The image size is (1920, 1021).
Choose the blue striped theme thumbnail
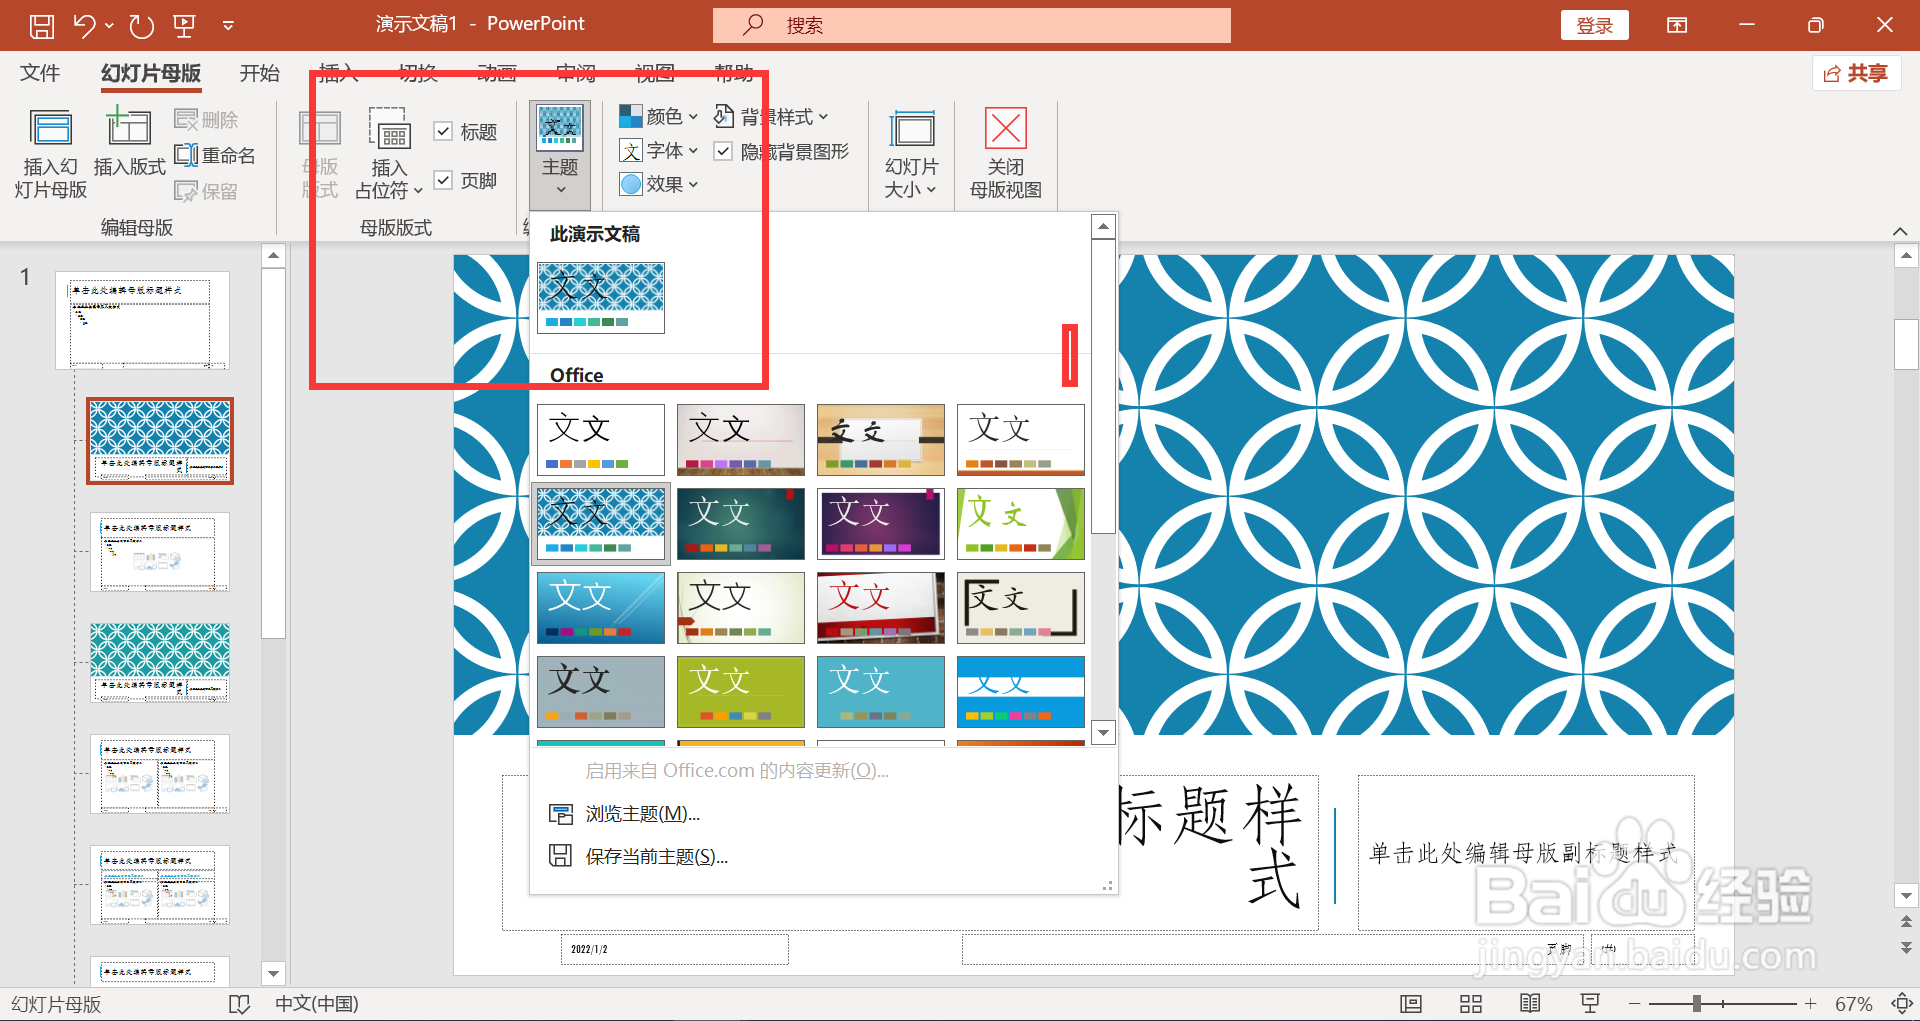[1021, 692]
